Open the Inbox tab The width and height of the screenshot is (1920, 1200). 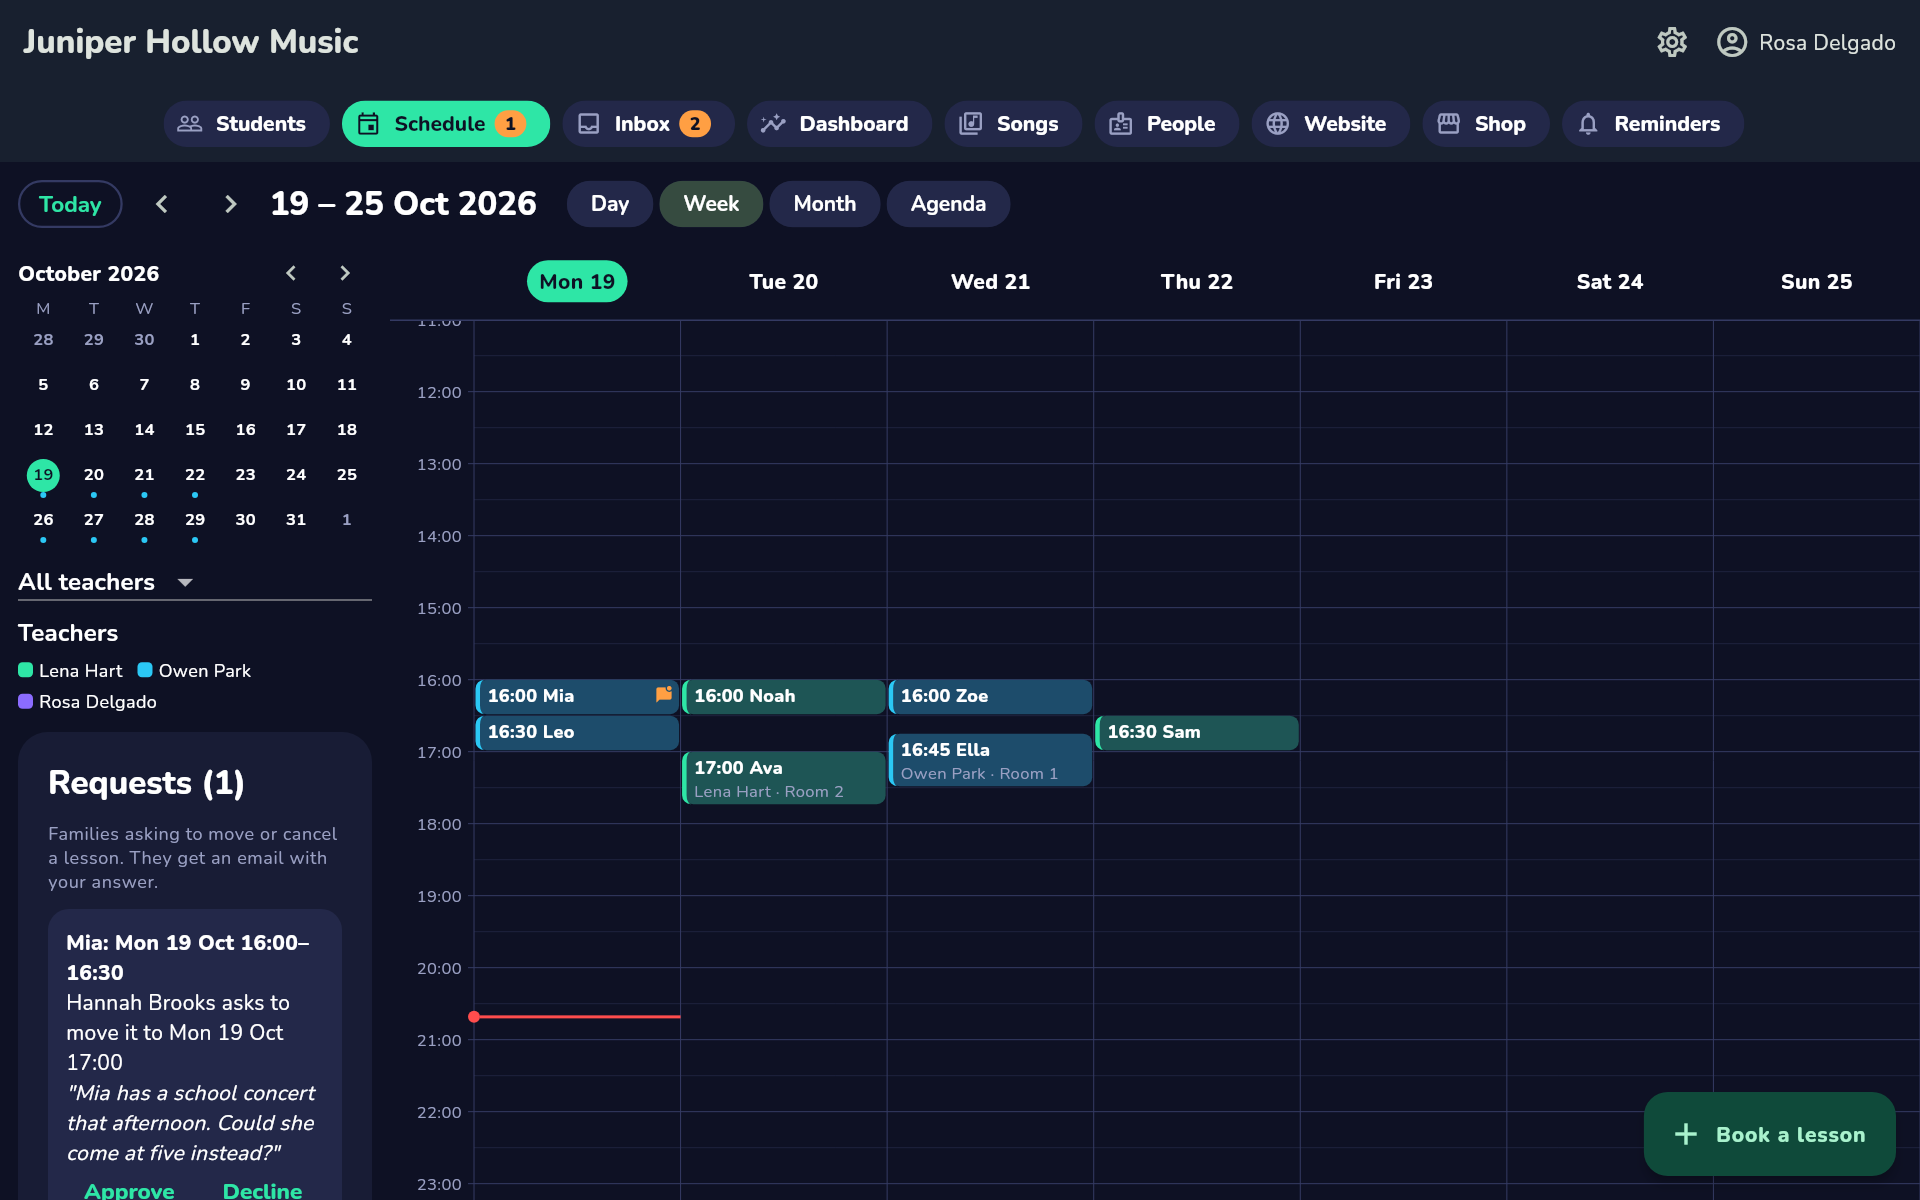click(x=648, y=124)
